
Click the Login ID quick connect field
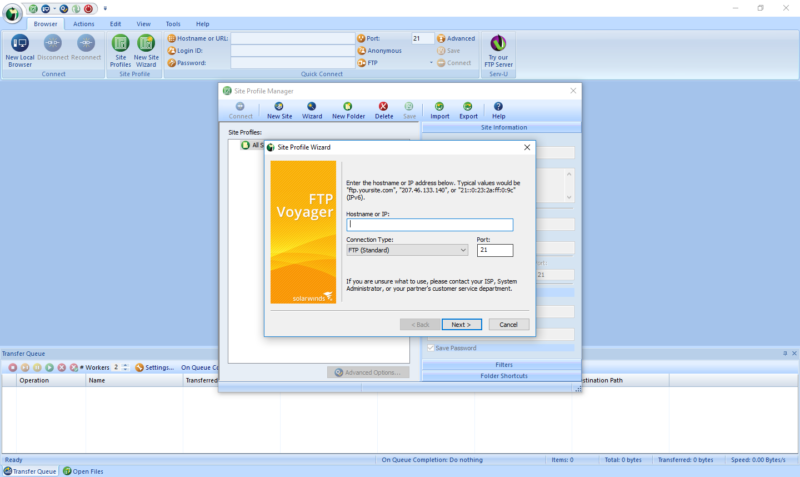click(292, 51)
